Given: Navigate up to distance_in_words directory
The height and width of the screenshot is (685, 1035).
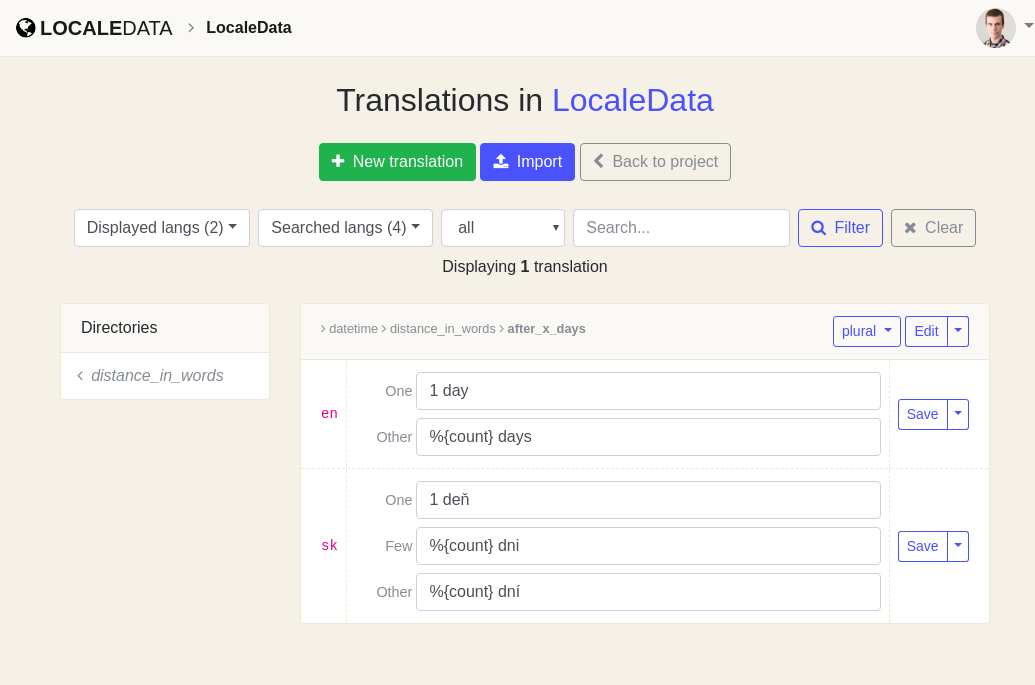Looking at the screenshot, I should click(x=157, y=375).
